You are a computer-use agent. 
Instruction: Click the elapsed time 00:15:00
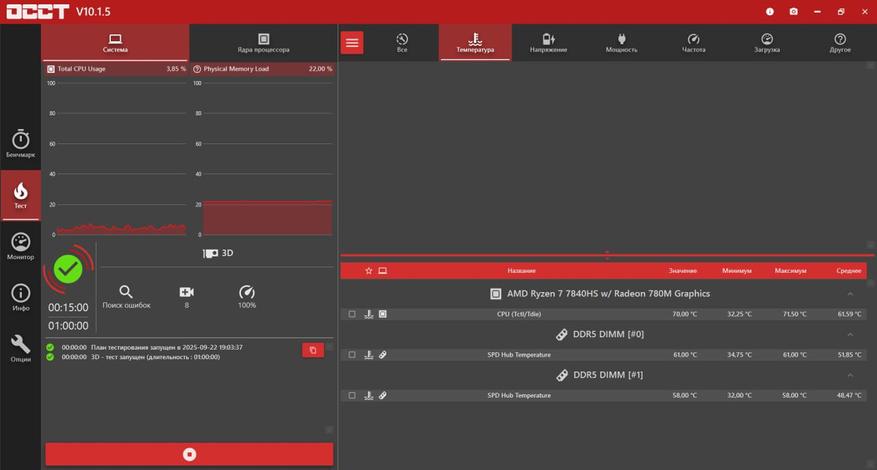click(x=68, y=308)
